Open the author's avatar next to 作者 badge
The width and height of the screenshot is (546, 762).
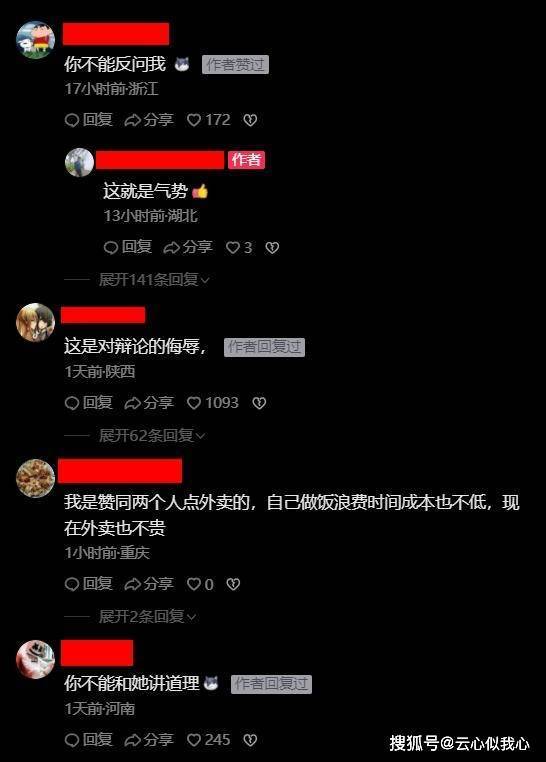pyautogui.click(x=80, y=162)
